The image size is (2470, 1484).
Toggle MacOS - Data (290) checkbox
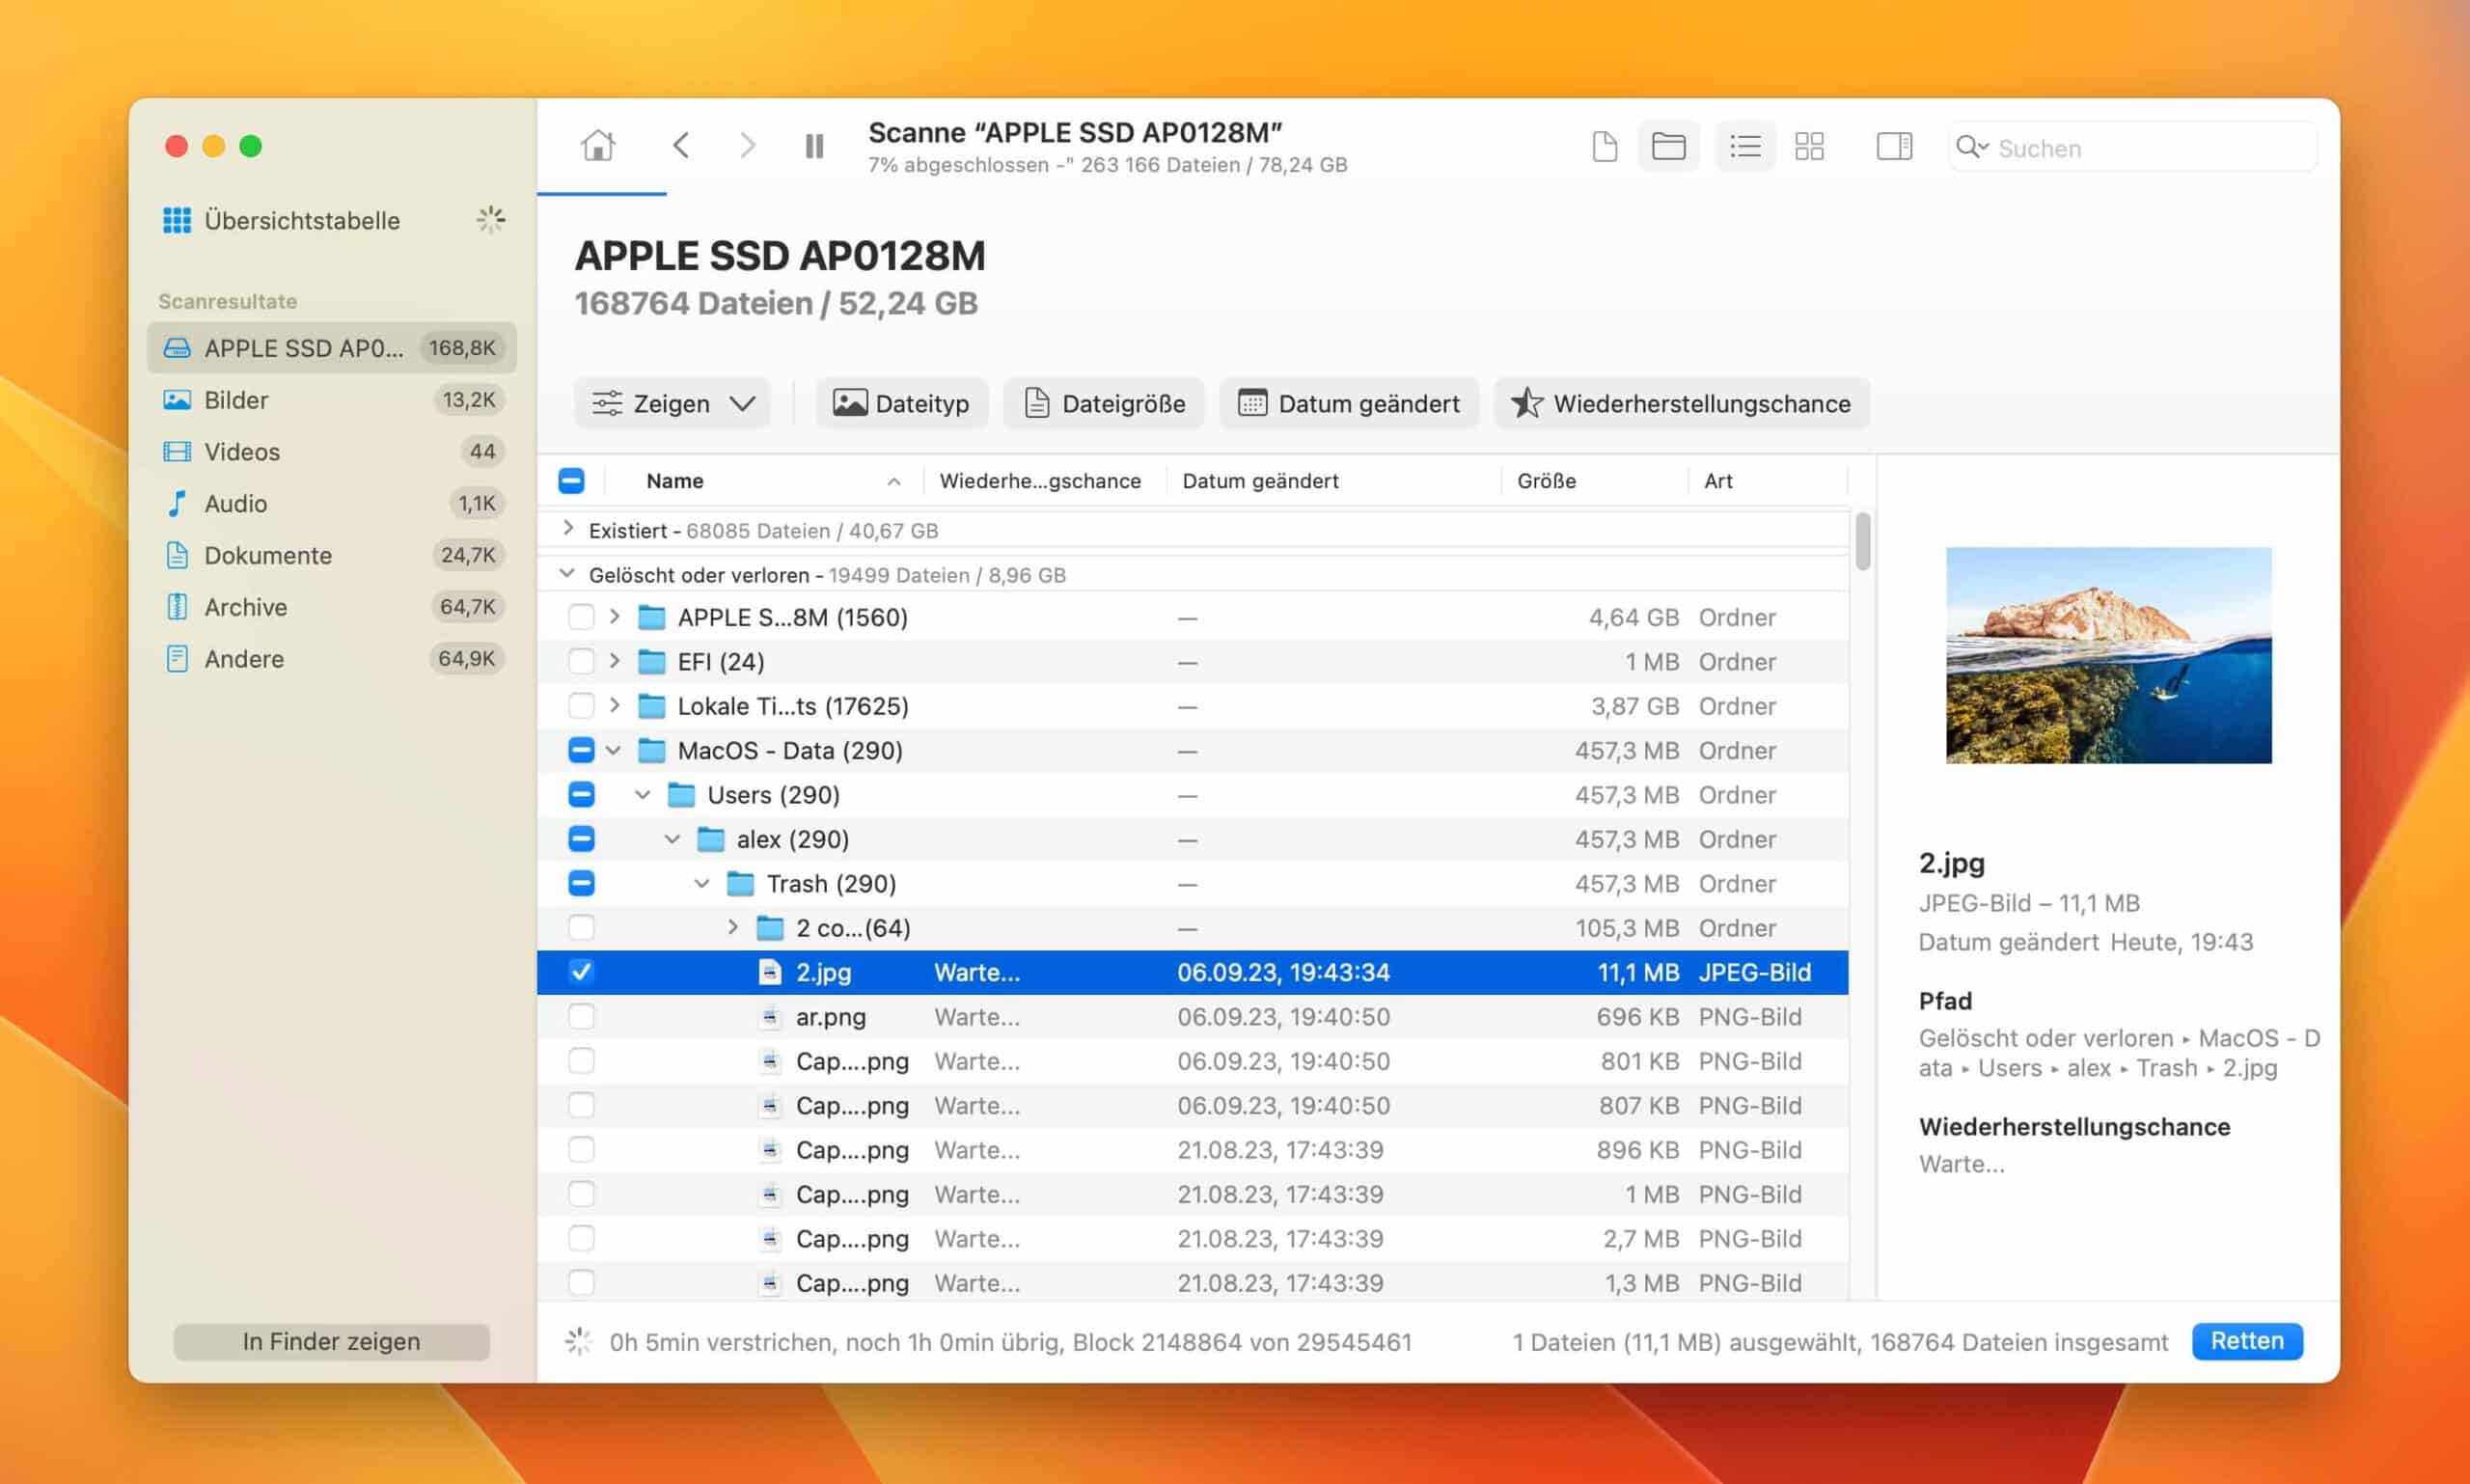click(x=581, y=750)
